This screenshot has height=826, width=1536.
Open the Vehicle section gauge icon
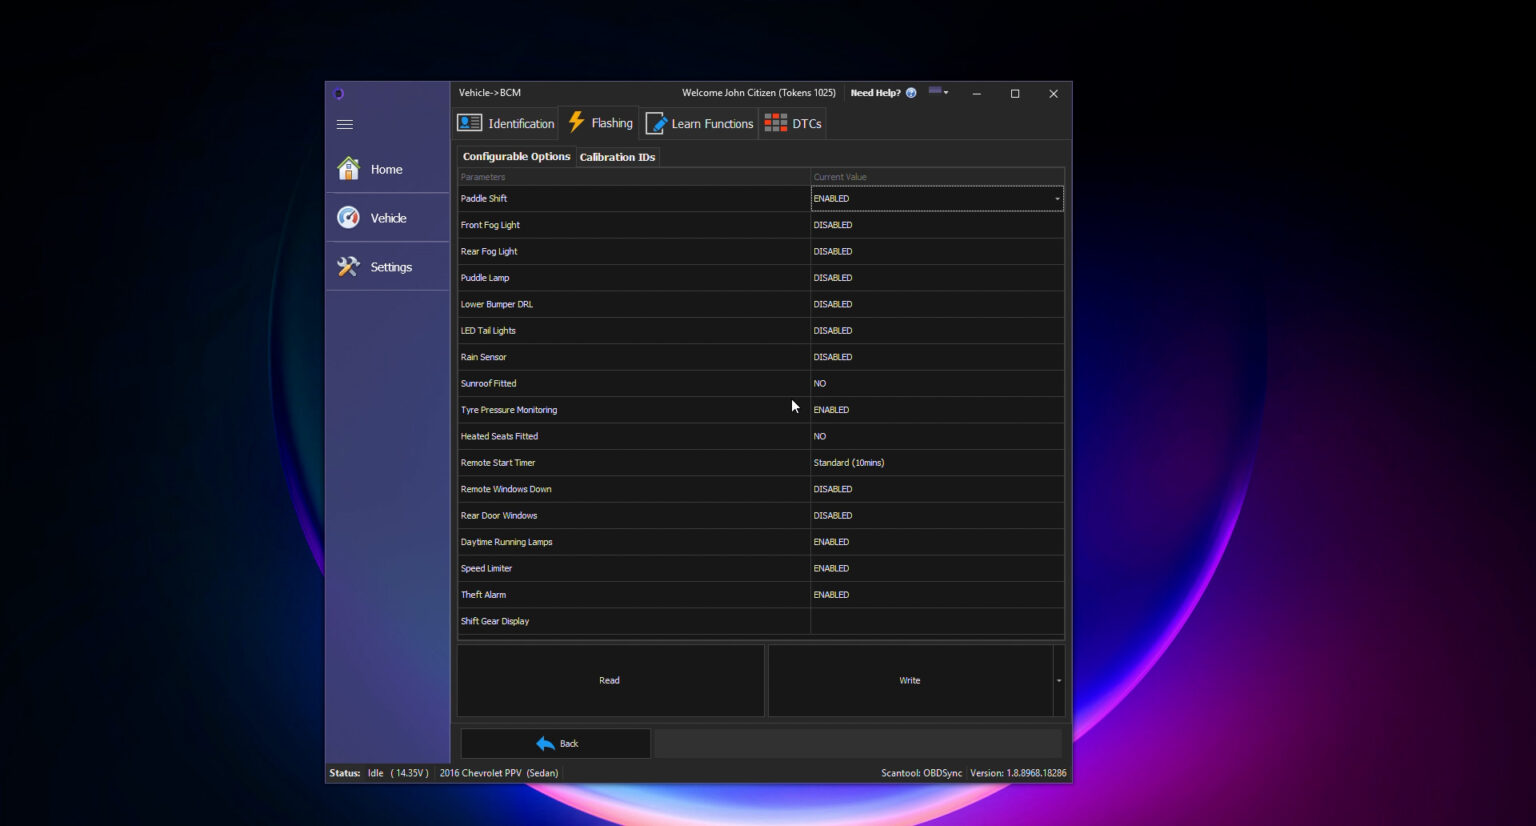348,217
